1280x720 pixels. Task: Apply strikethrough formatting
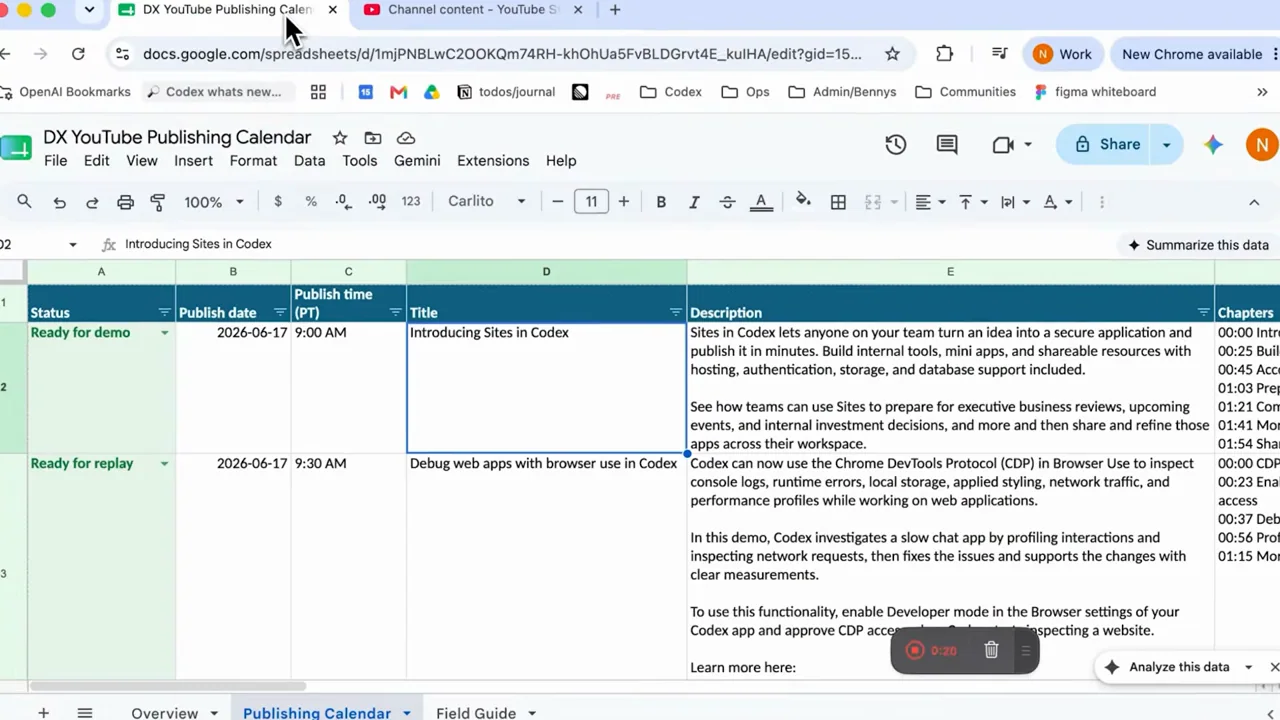(727, 202)
